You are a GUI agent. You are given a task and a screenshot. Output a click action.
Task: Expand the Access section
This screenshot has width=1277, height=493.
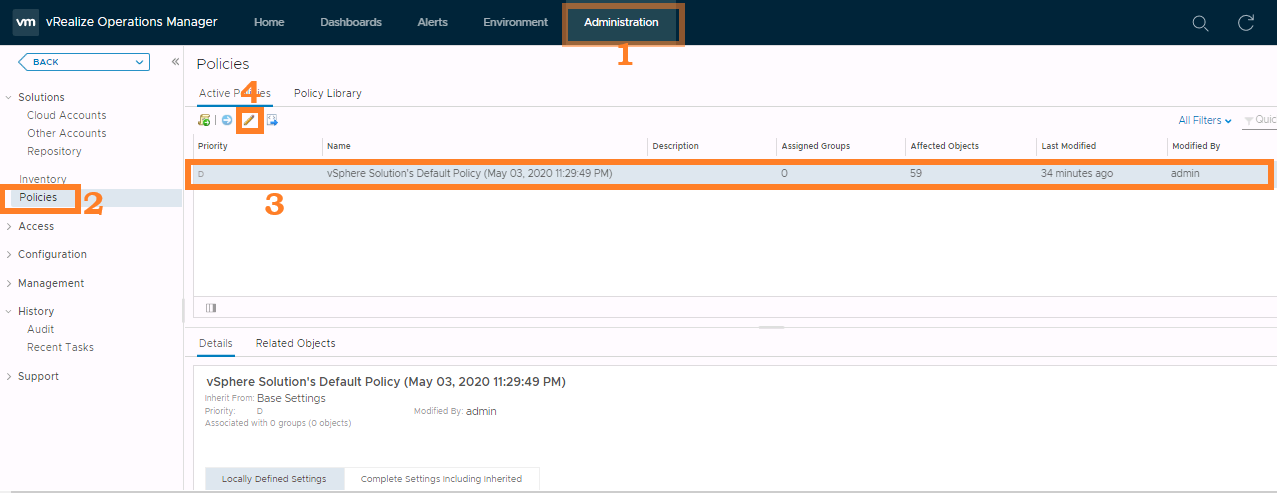pos(9,227)
